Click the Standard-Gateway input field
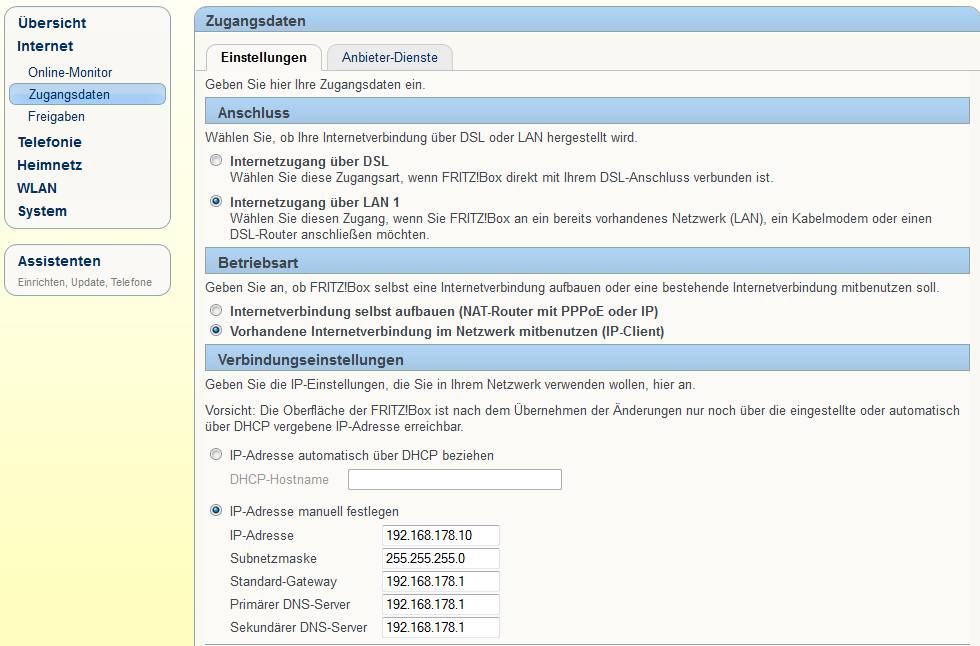 click(440, 581)
